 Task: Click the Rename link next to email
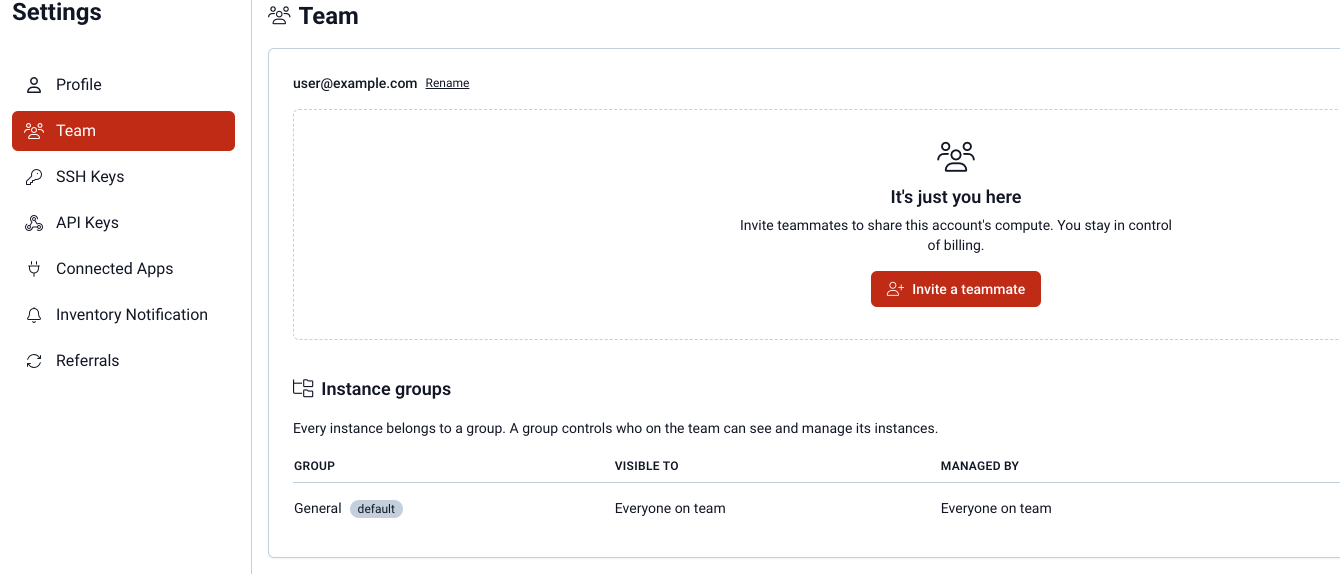pos(447,83)
